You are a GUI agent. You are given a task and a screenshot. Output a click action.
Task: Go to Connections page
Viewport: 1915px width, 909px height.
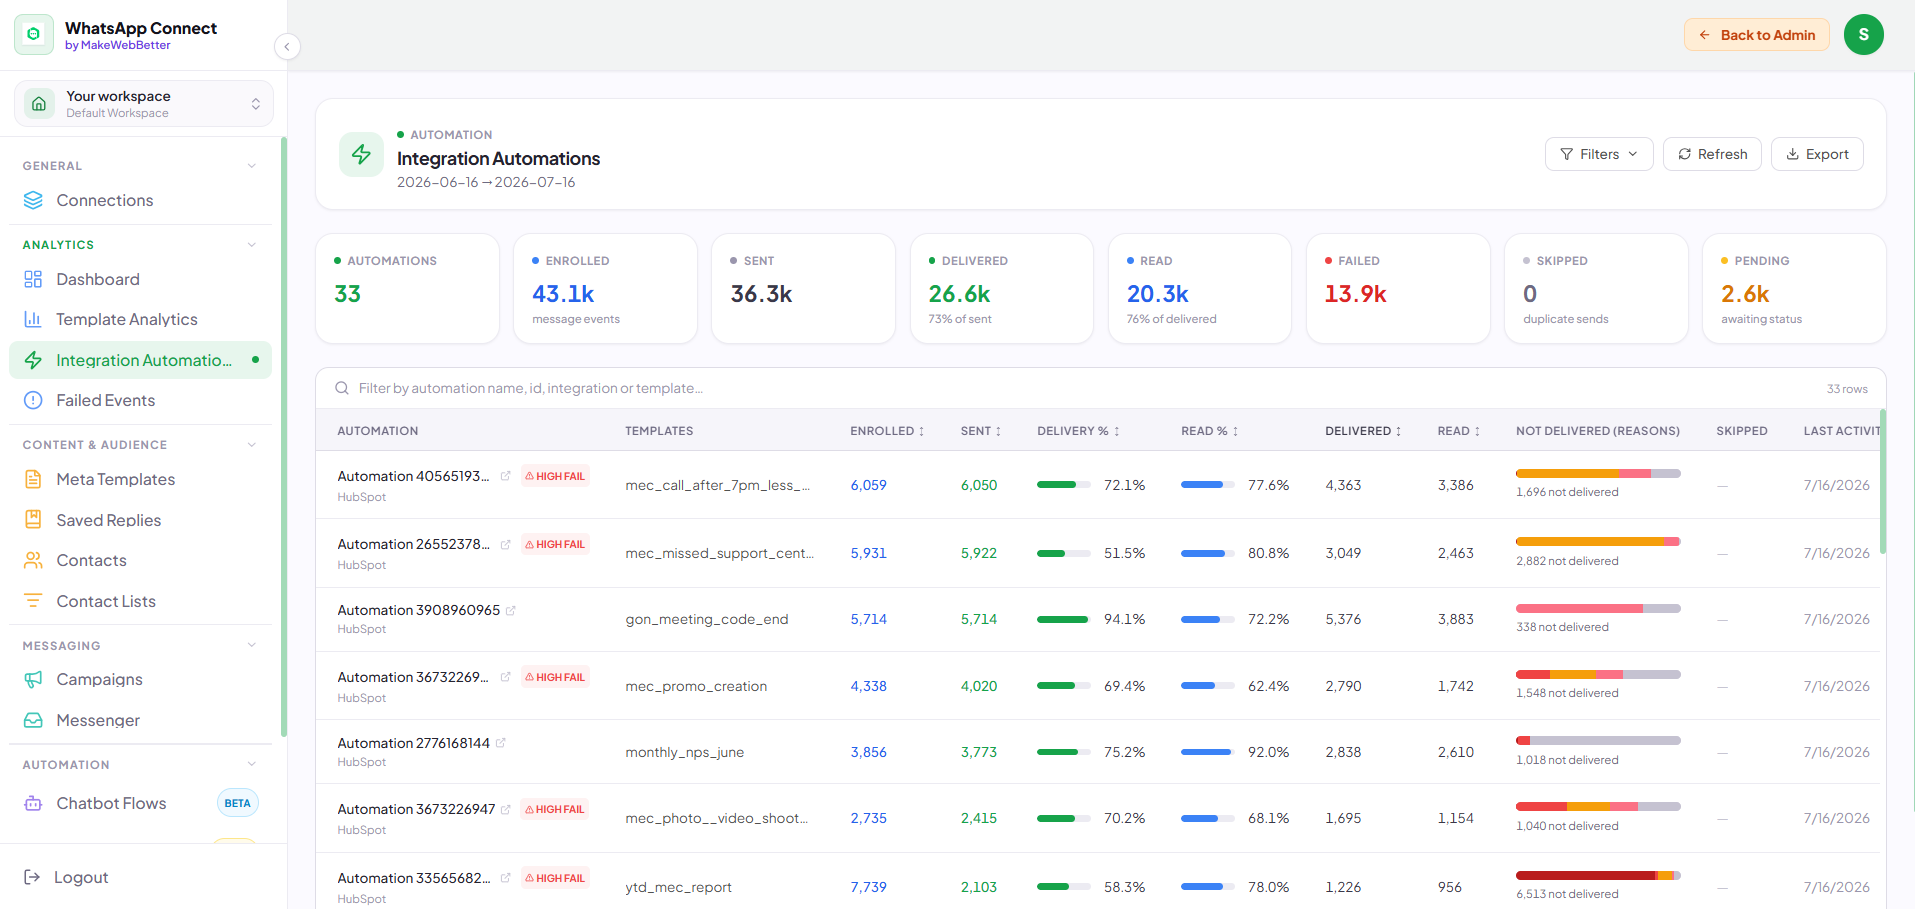tap(140, 200)
